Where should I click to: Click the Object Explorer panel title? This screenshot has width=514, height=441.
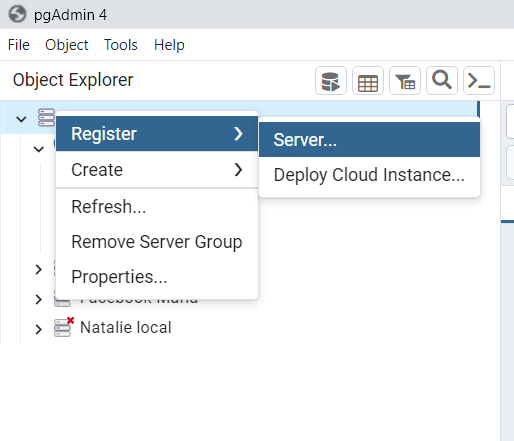coord(73,80)
